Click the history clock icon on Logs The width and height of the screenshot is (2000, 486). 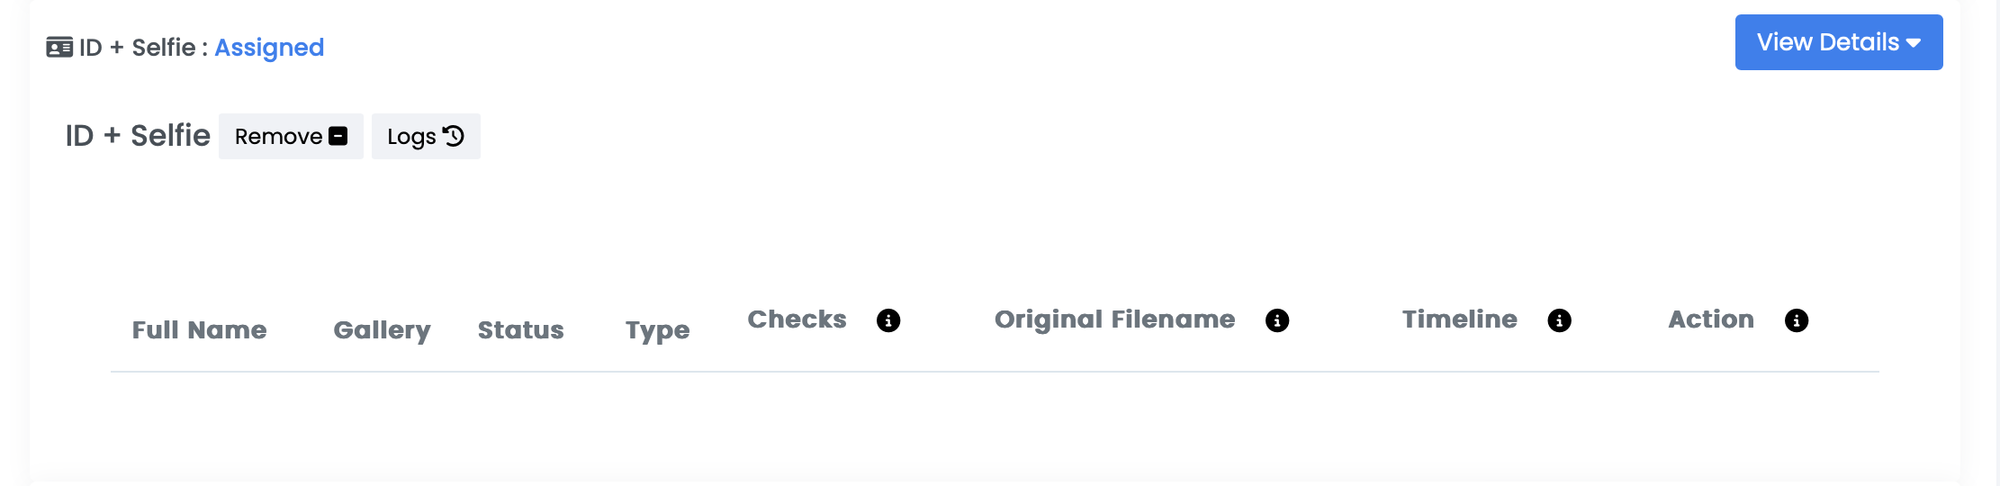454,136
